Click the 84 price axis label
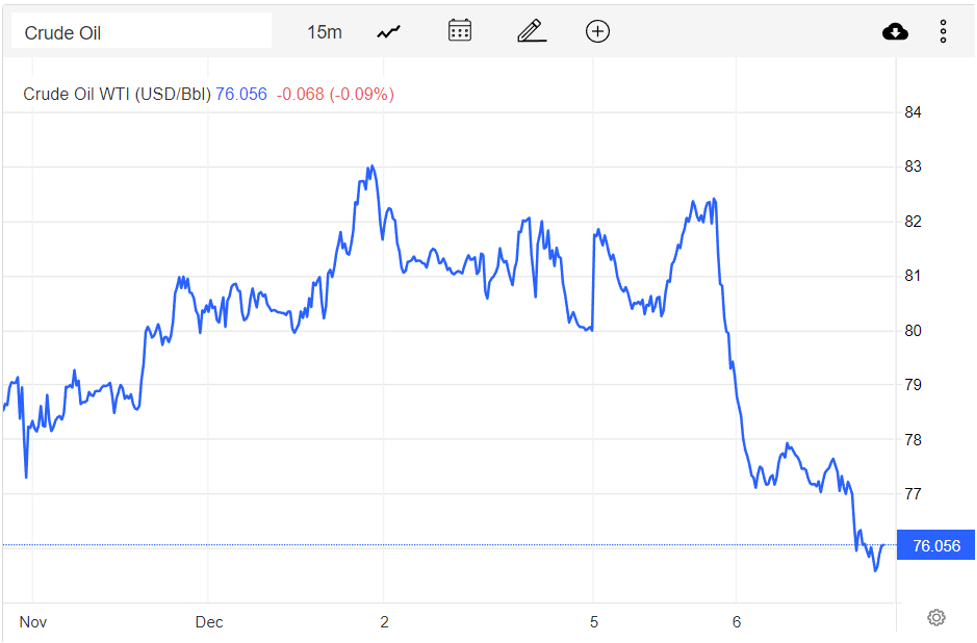 (913, 112)
